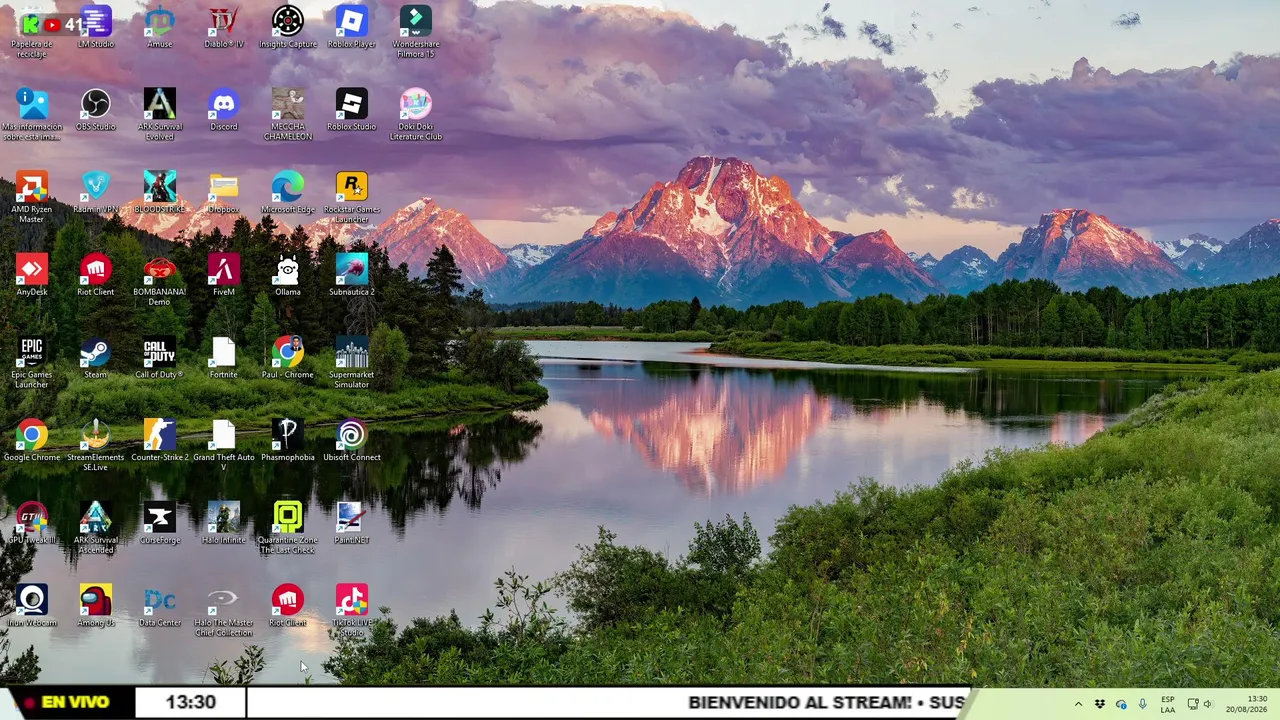Select the Google Chrome desktop icon
The image size is (1280, 720).
(x=32, y=441)
